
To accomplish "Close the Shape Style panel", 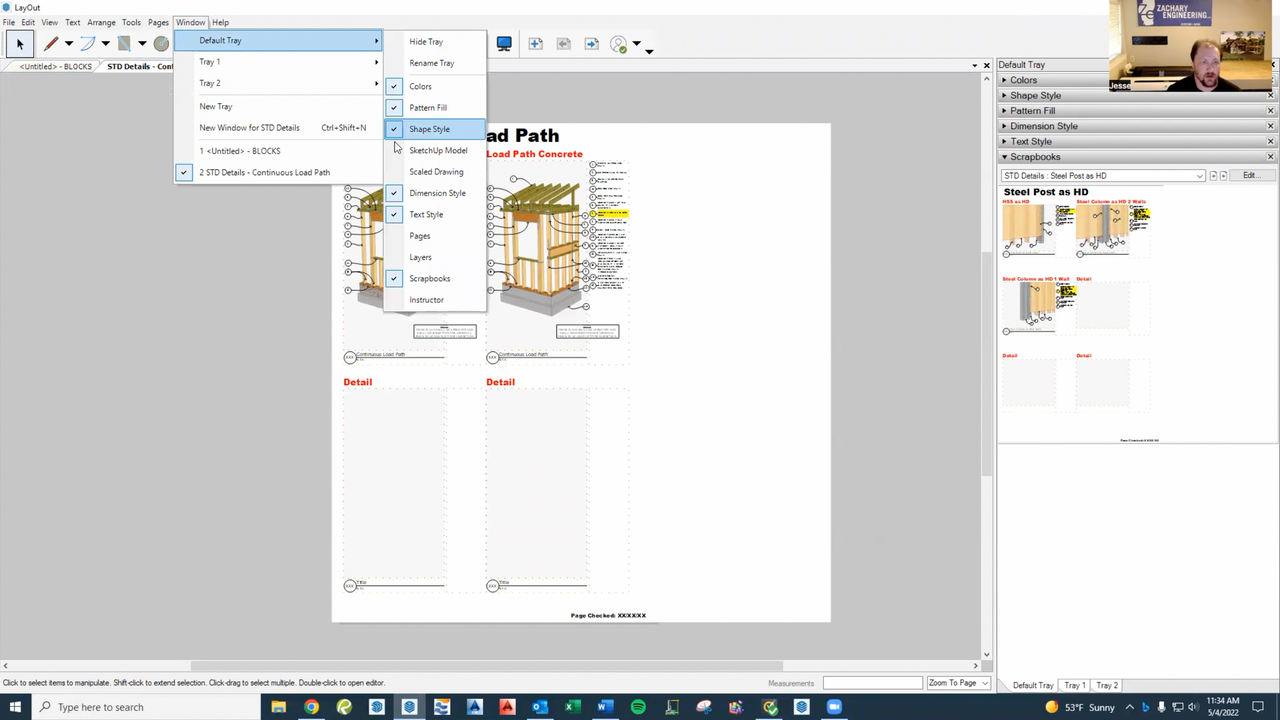I will 1271,96.
